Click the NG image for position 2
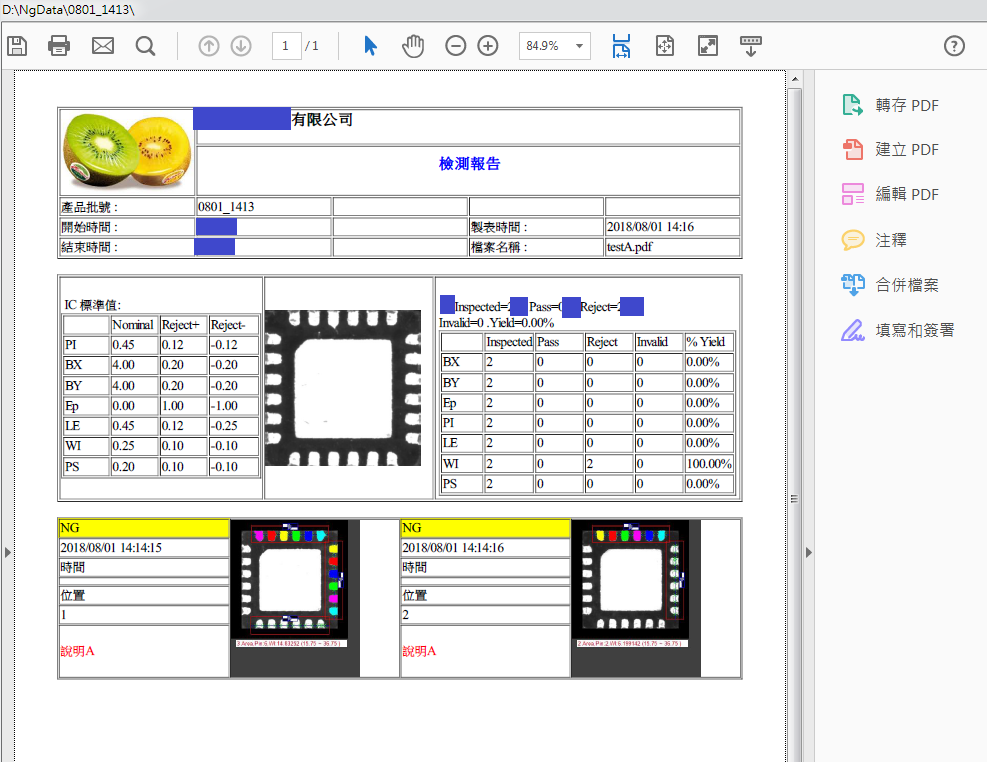 [636, 598]
